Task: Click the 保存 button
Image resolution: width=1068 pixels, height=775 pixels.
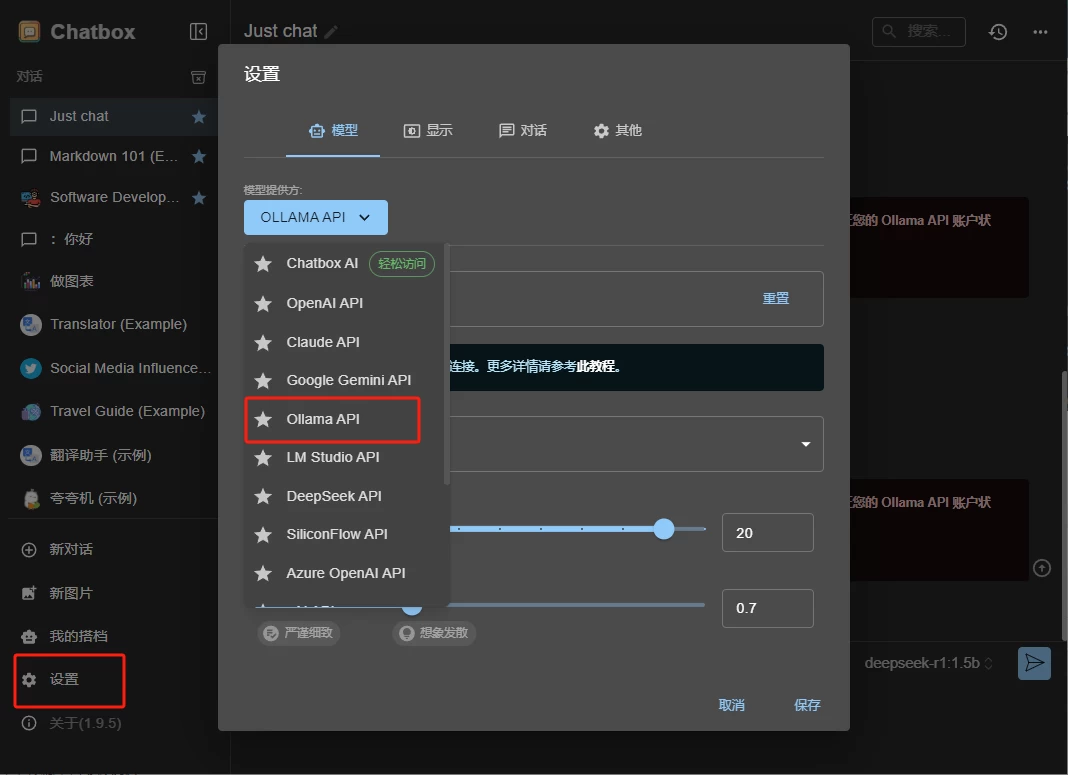Action: [x=807, y=705]
